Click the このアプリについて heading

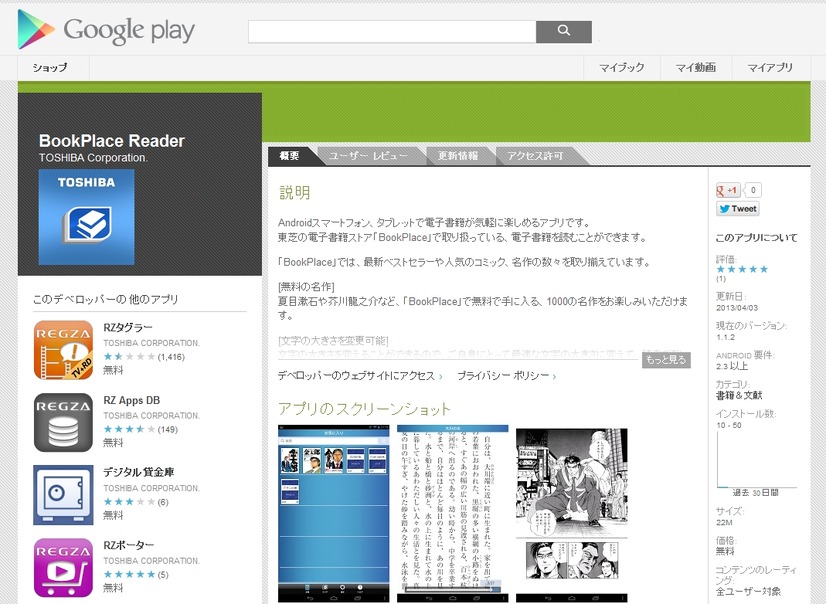click(756, 238)
